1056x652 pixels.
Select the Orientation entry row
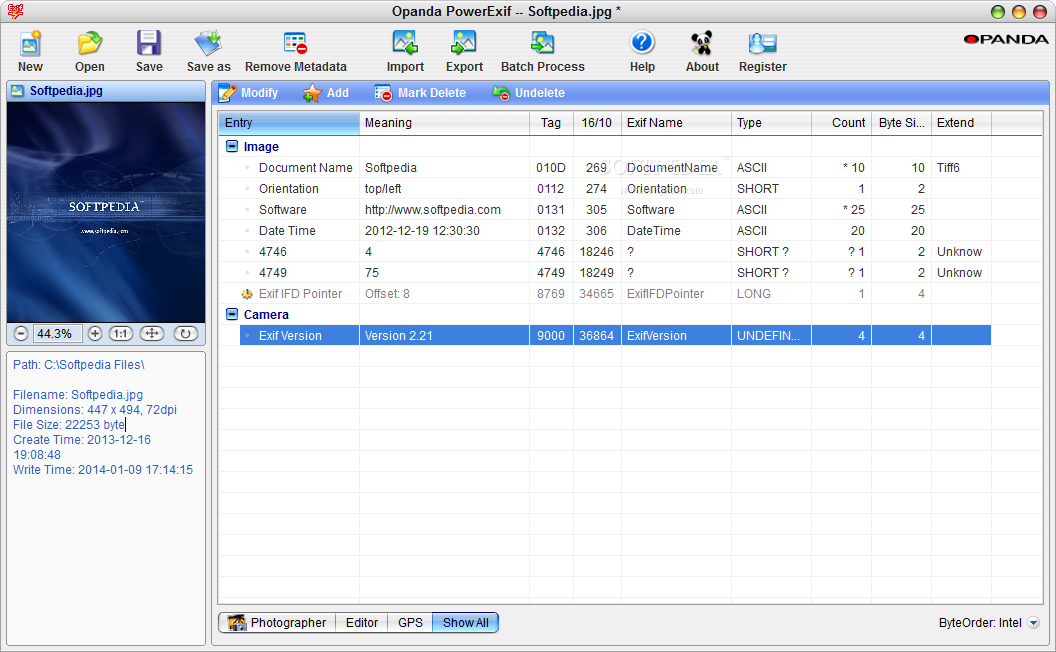click(615, 189)
